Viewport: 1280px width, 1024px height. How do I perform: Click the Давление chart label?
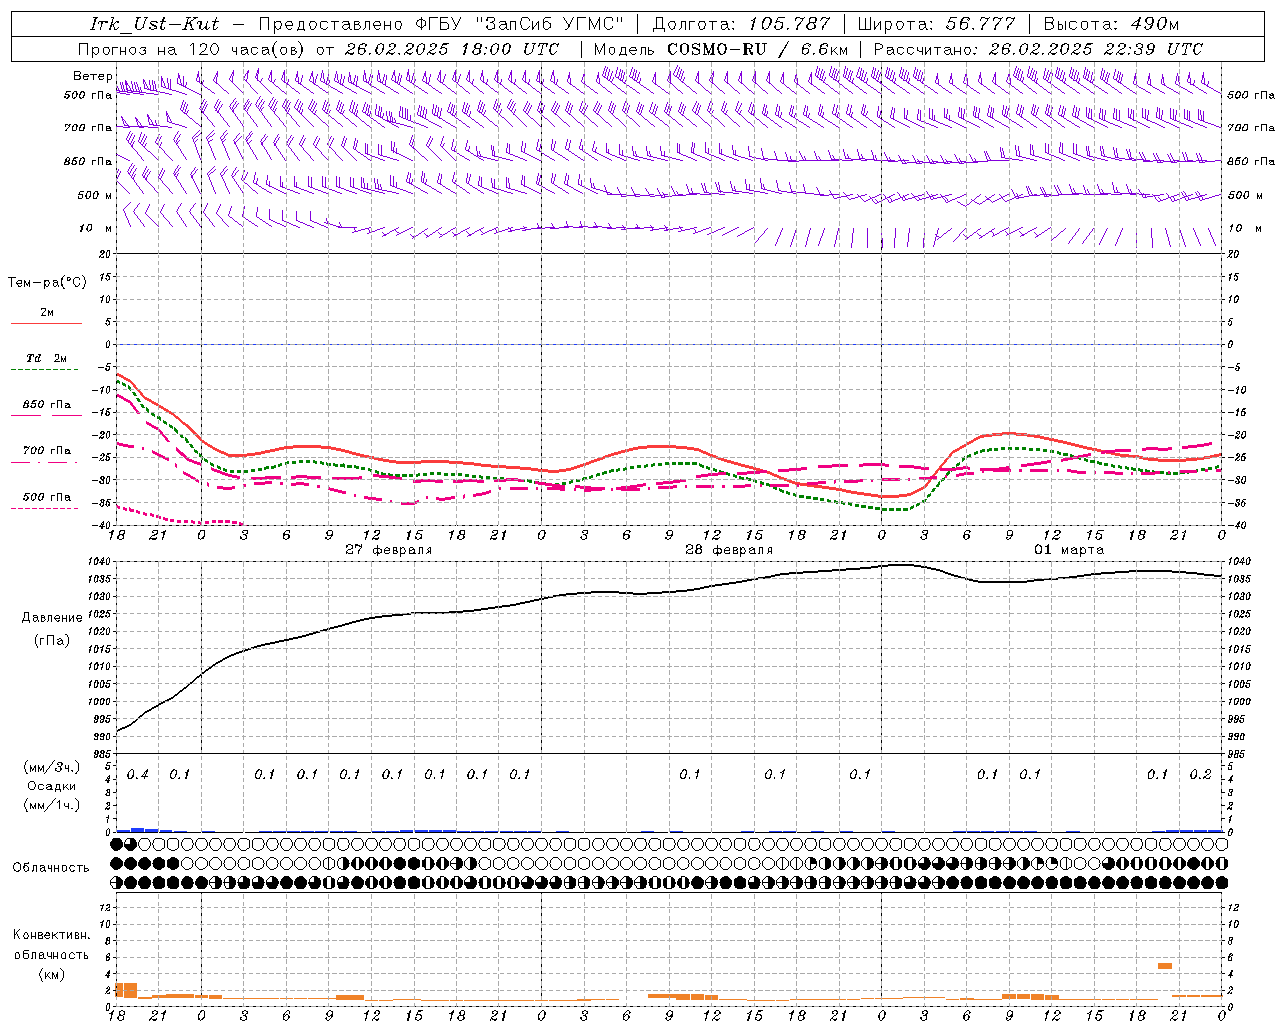[51, 618]
